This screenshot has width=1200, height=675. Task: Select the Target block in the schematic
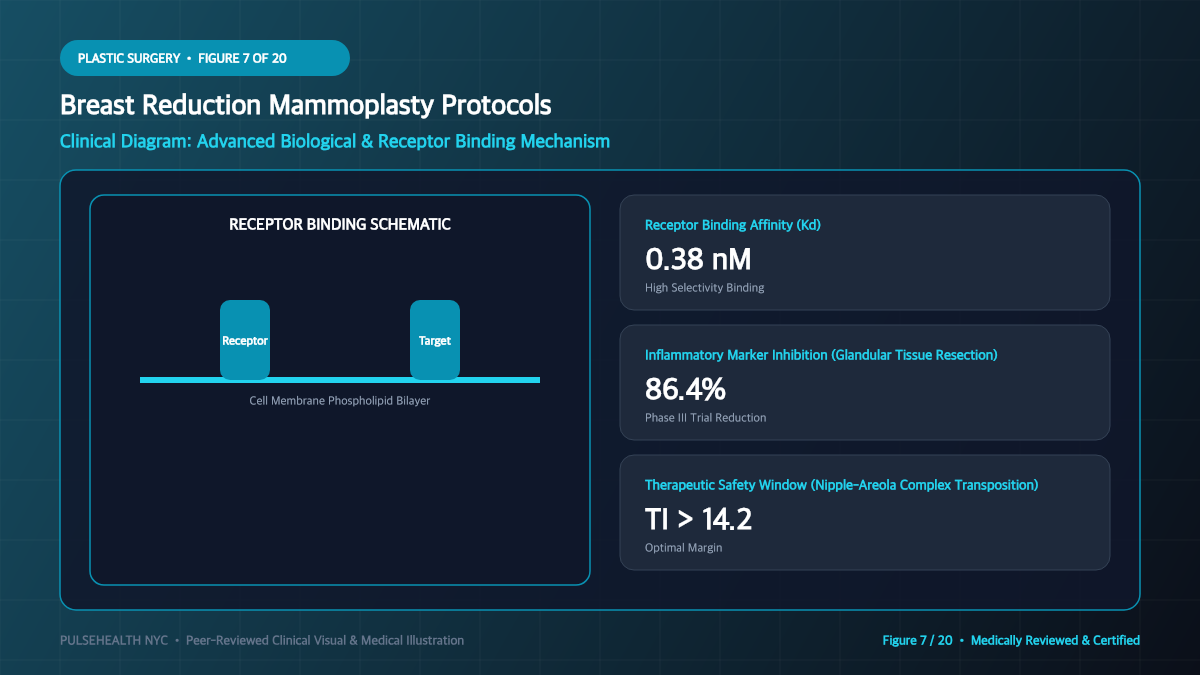tap(435, 340)
